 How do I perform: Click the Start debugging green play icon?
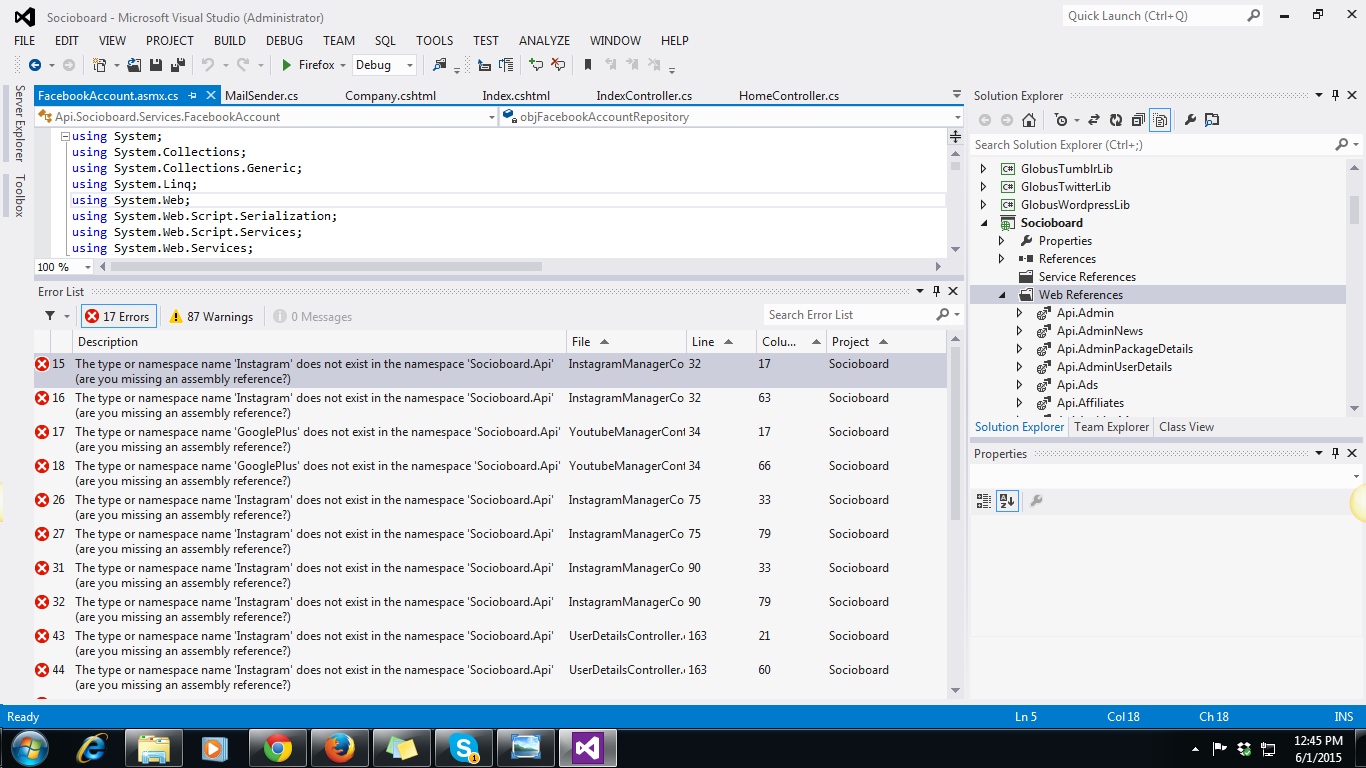(286, 65)
